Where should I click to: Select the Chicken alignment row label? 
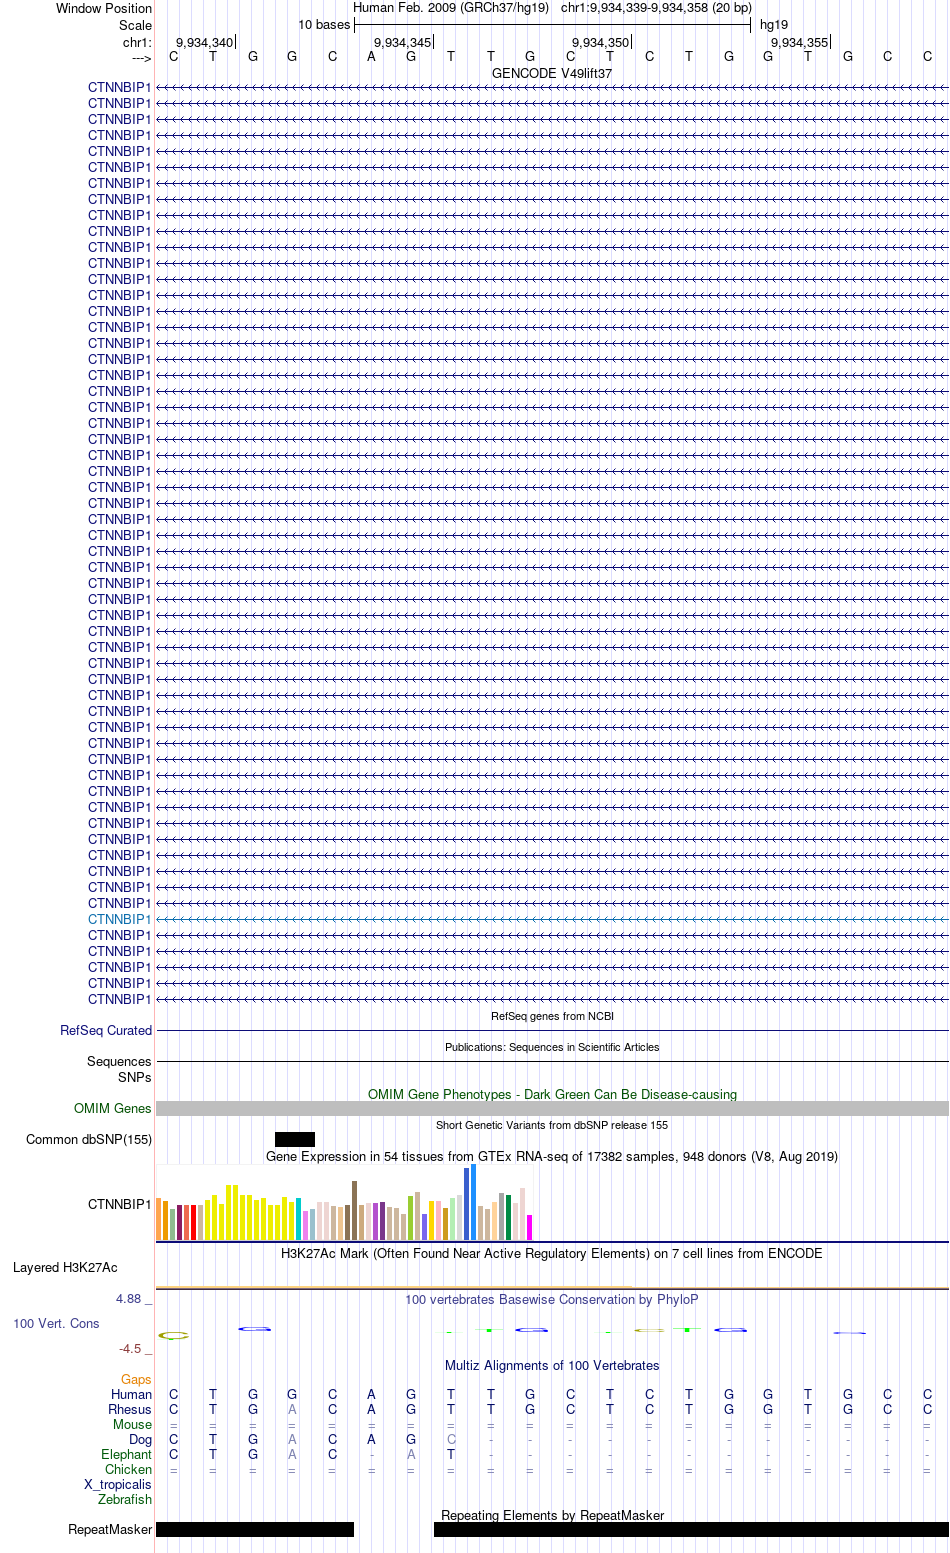[128, 1469]
